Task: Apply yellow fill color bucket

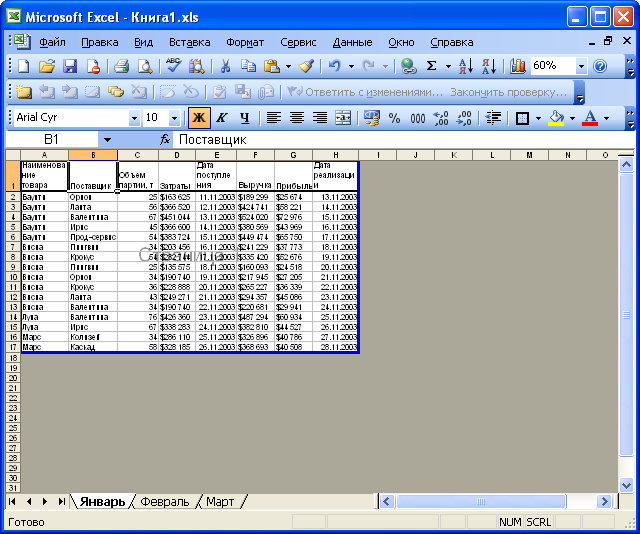Action: coord(556,118)
